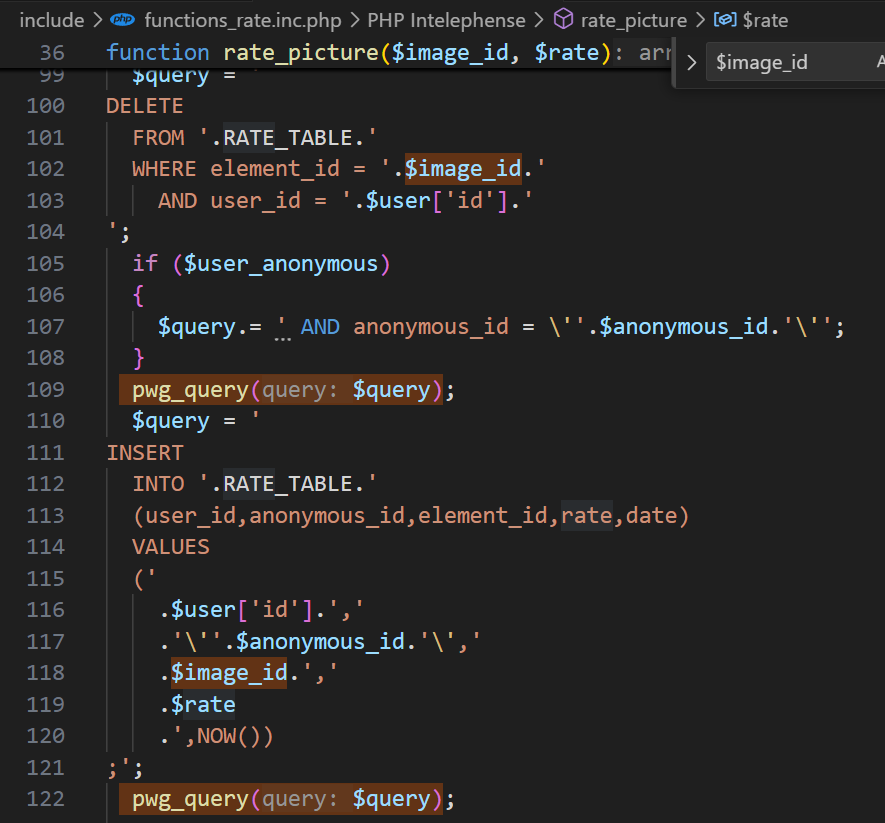Click $user_anonymous in the if condition
Viewport: 885px width, 823px height.
coord(281,264)
